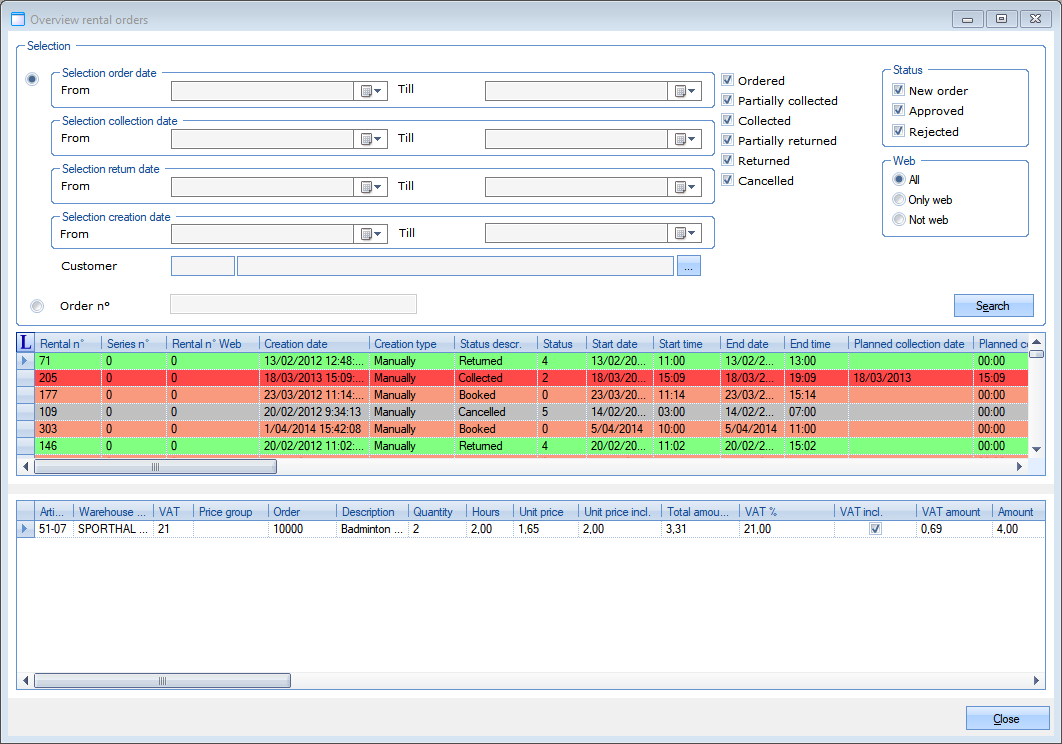
Task: Open calendar for collection date From field
Action: coord(371,139)
